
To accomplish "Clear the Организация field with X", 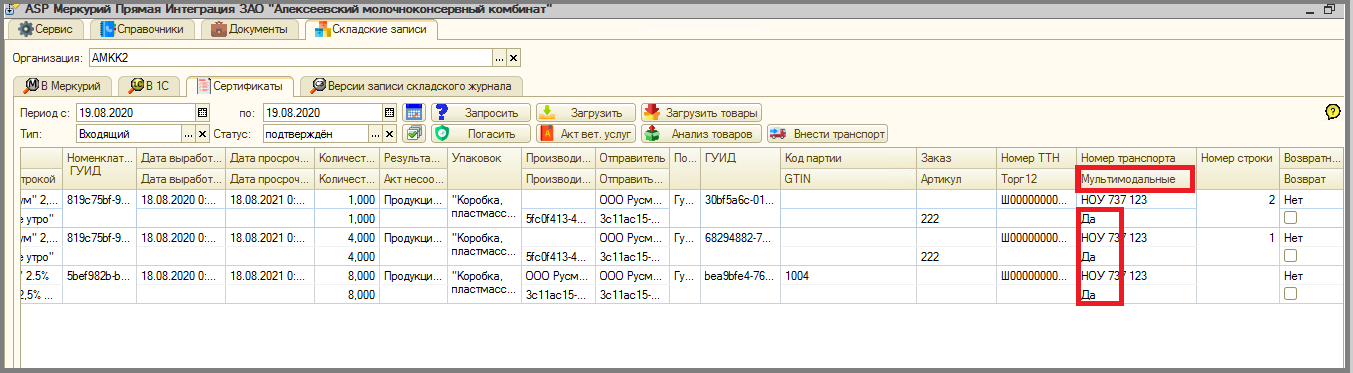I will [514, 58].
